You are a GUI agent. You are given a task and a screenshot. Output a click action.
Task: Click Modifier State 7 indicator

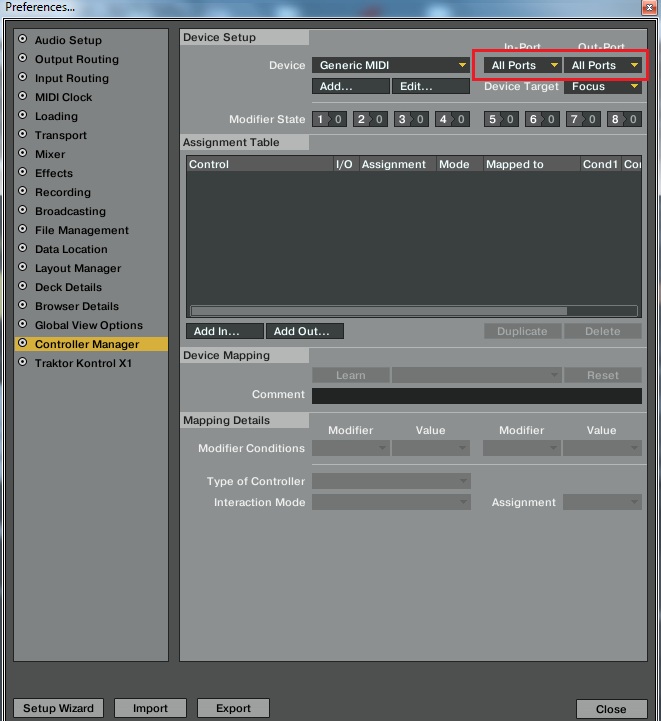[583, 119]
